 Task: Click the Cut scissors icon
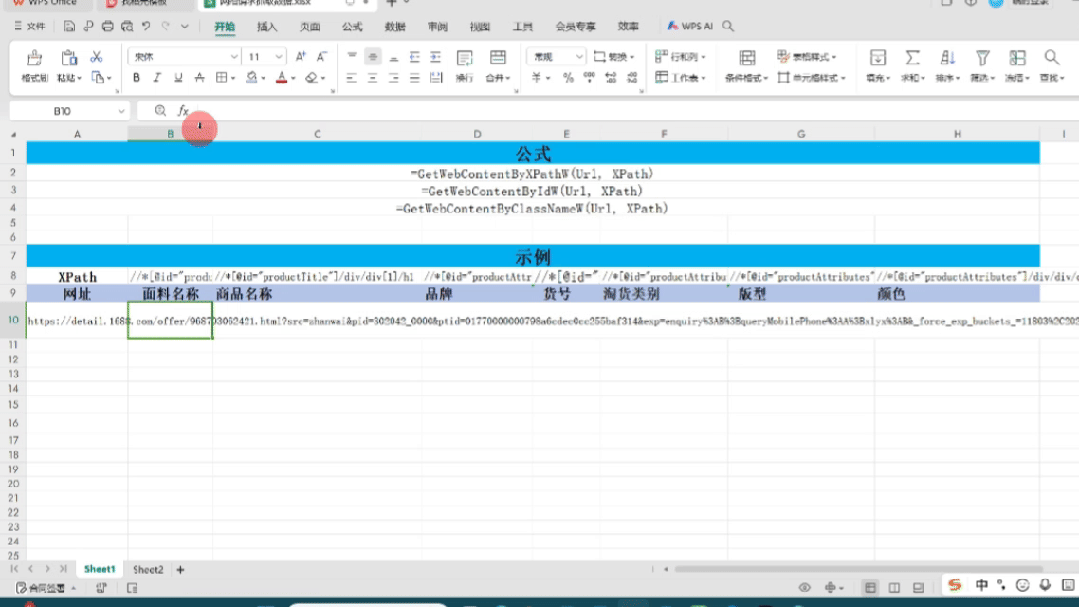[96, 57]
